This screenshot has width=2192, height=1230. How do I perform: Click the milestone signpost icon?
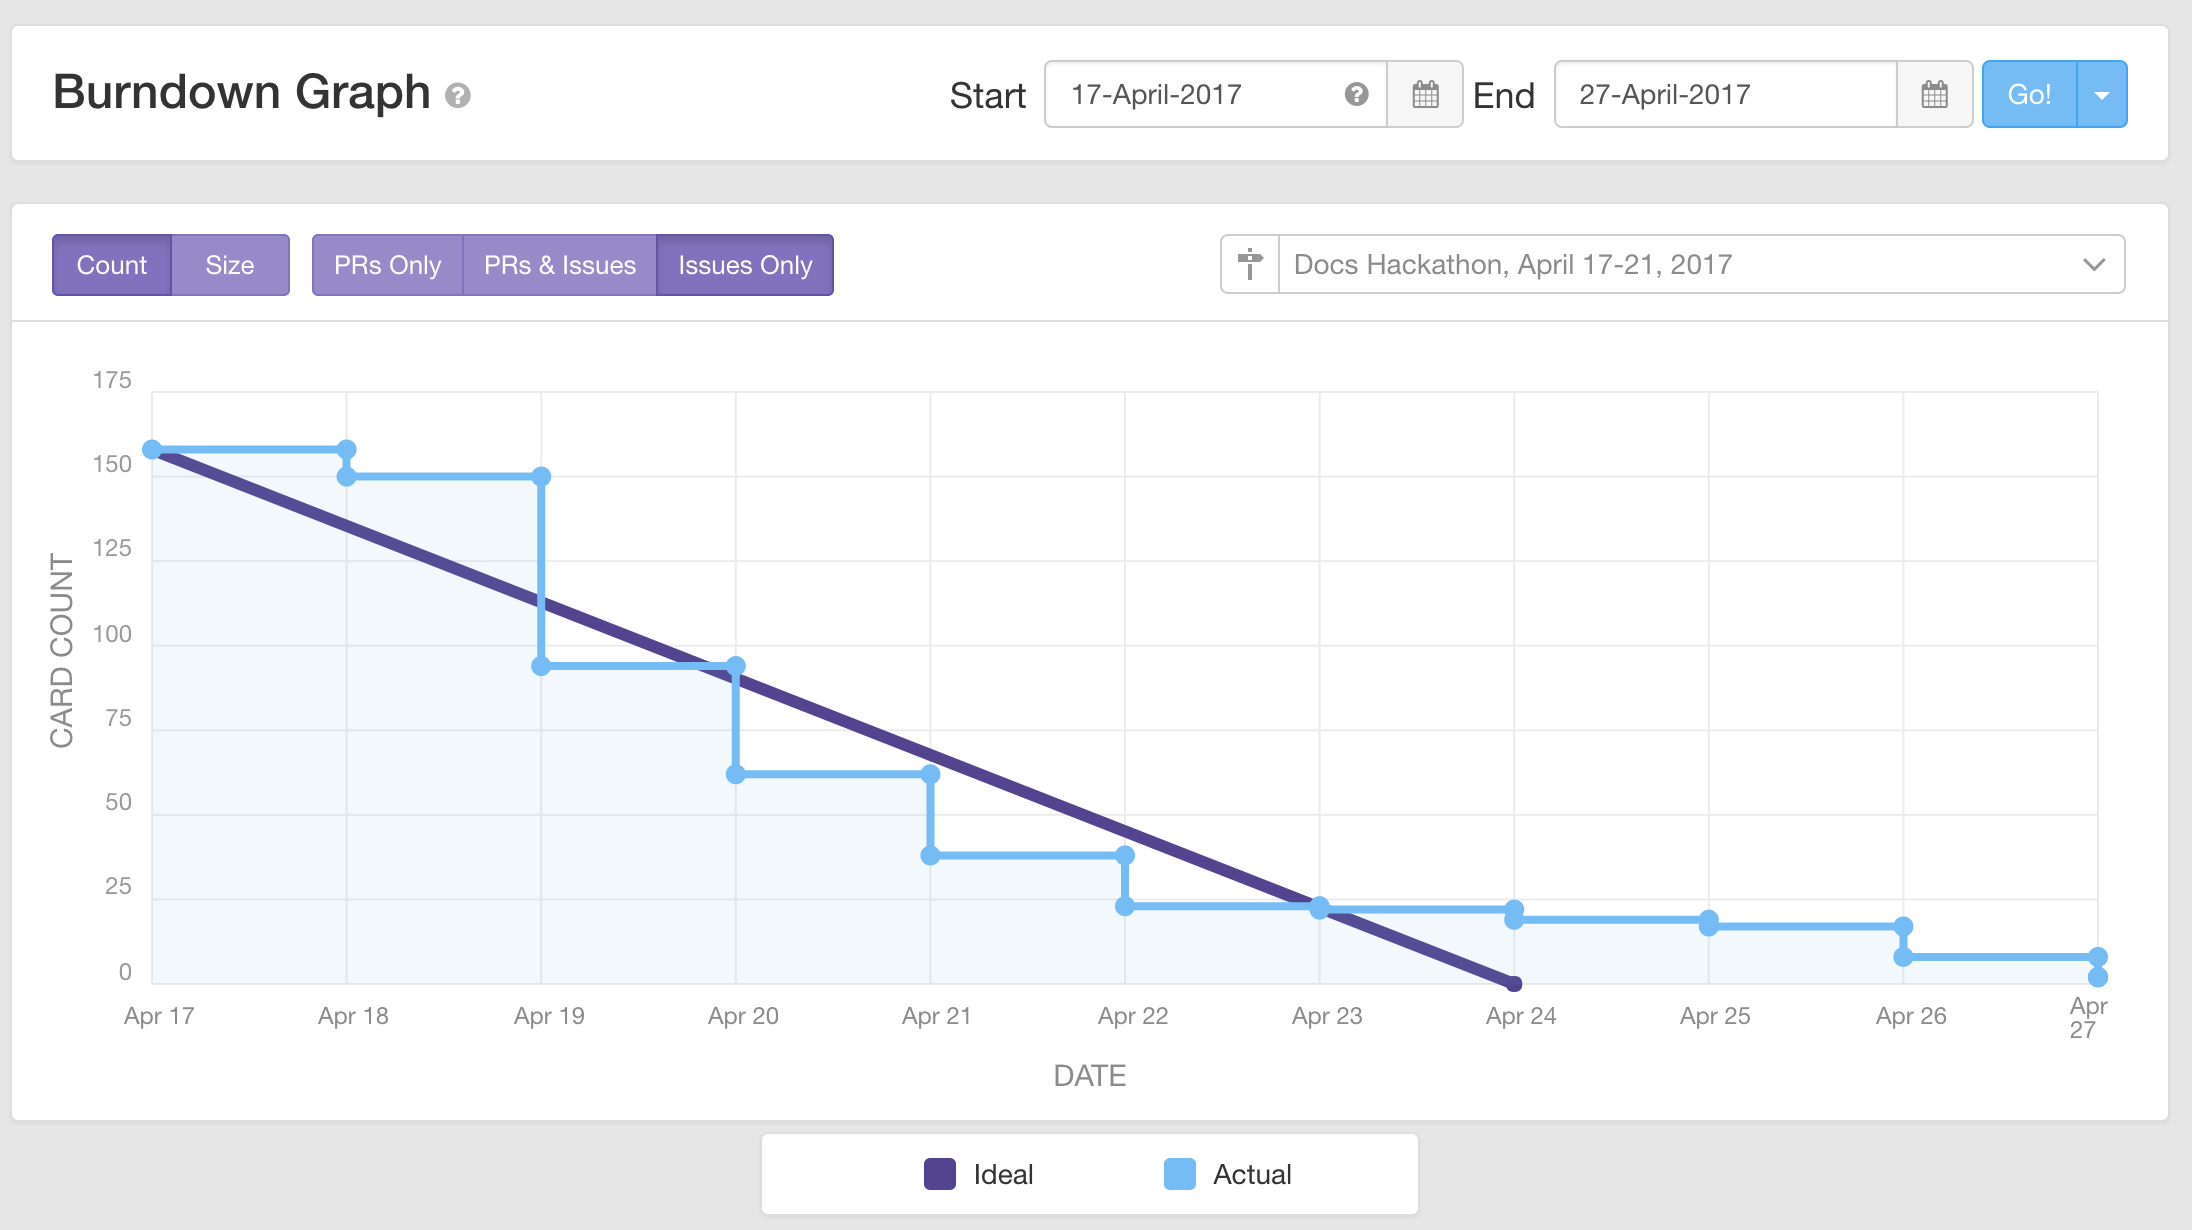pyautogui.click(x=1249, y=264)
